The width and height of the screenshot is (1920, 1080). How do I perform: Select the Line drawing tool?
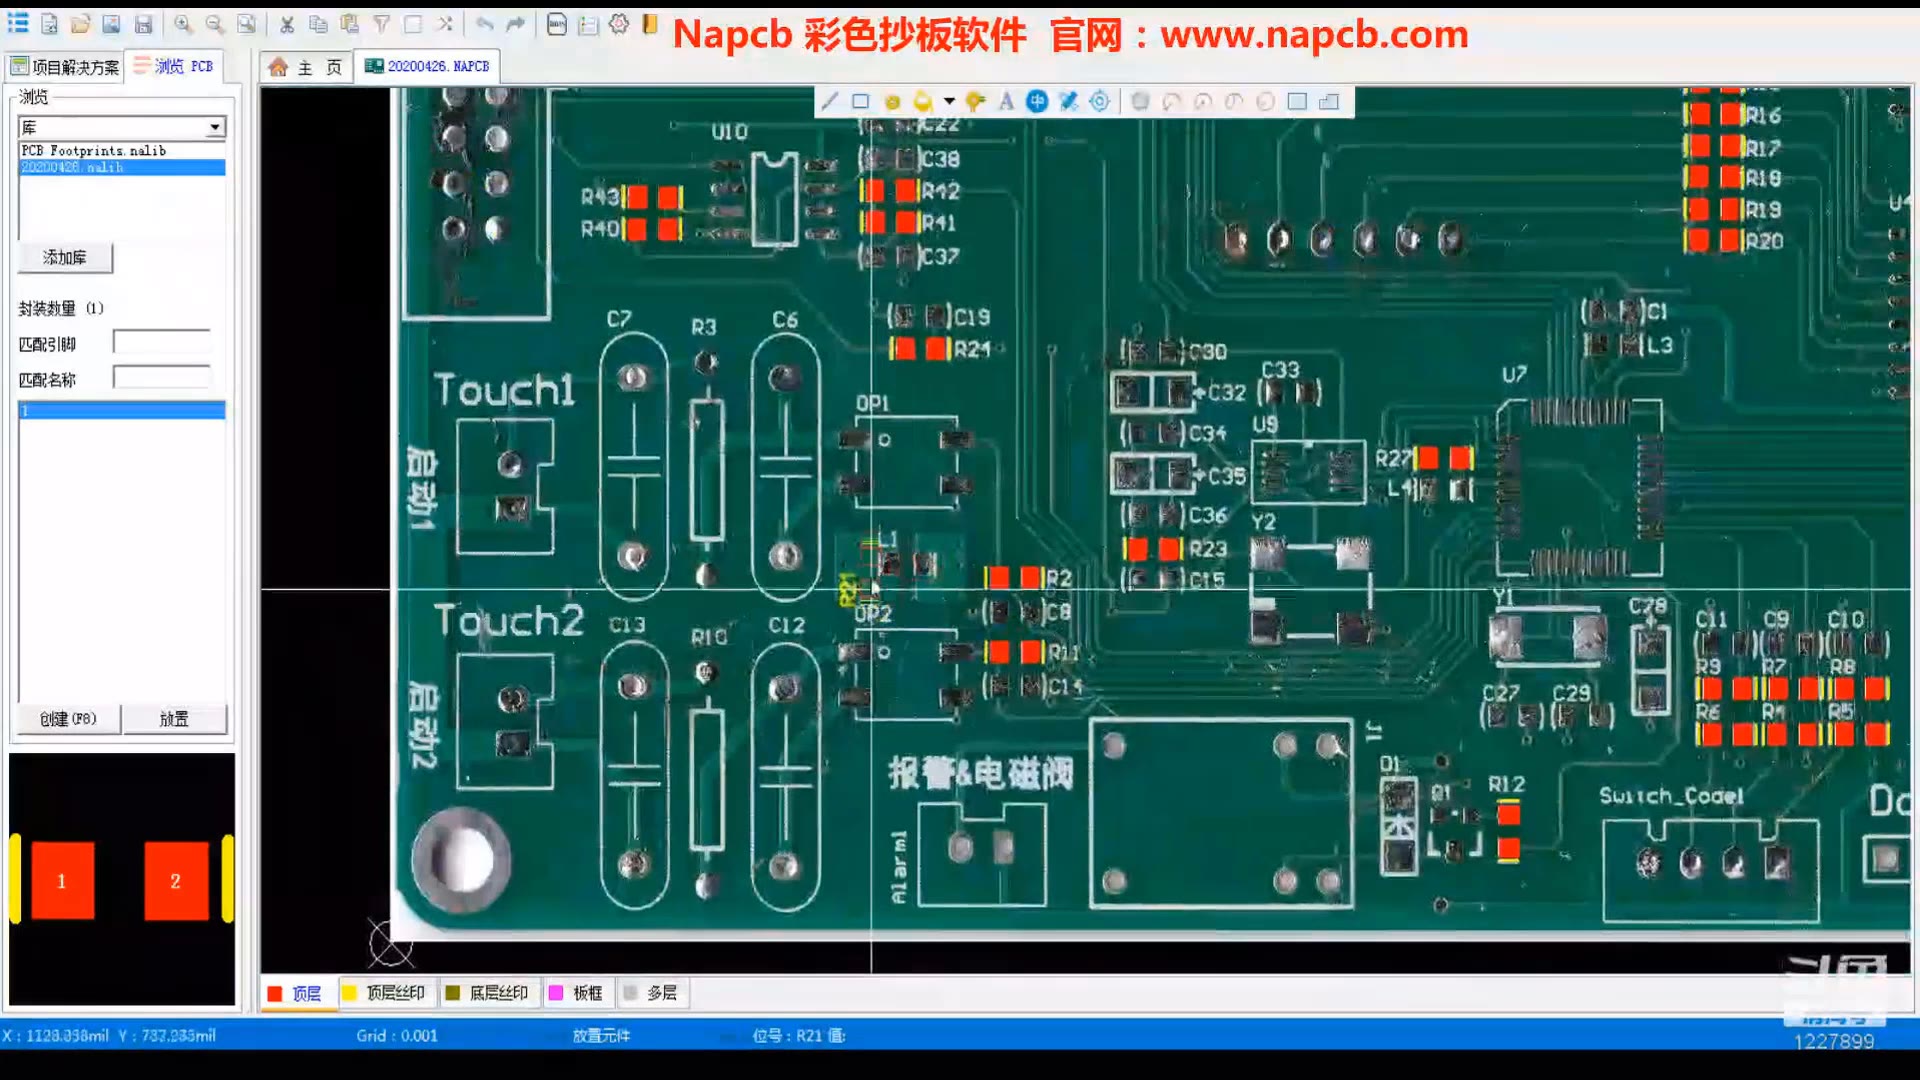click(829, 101)
